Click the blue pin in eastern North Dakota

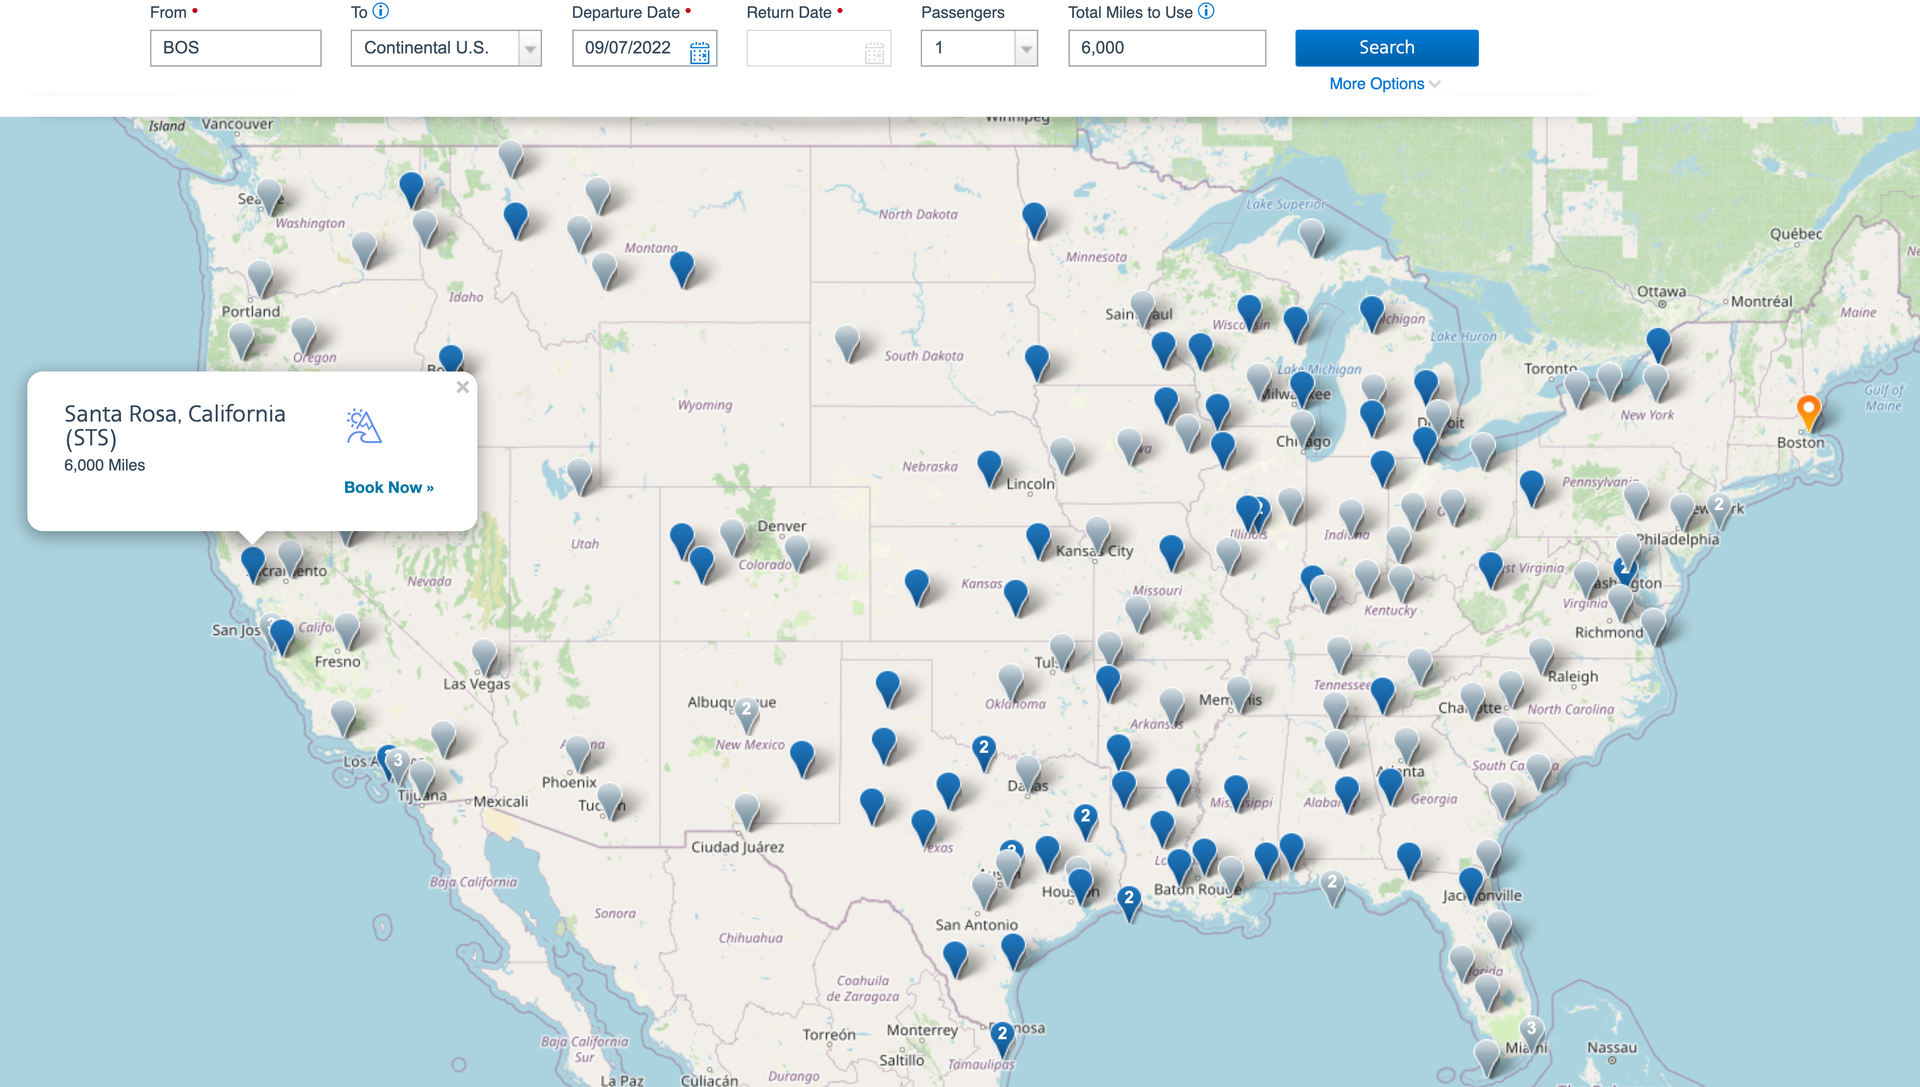coord(1034,218)
